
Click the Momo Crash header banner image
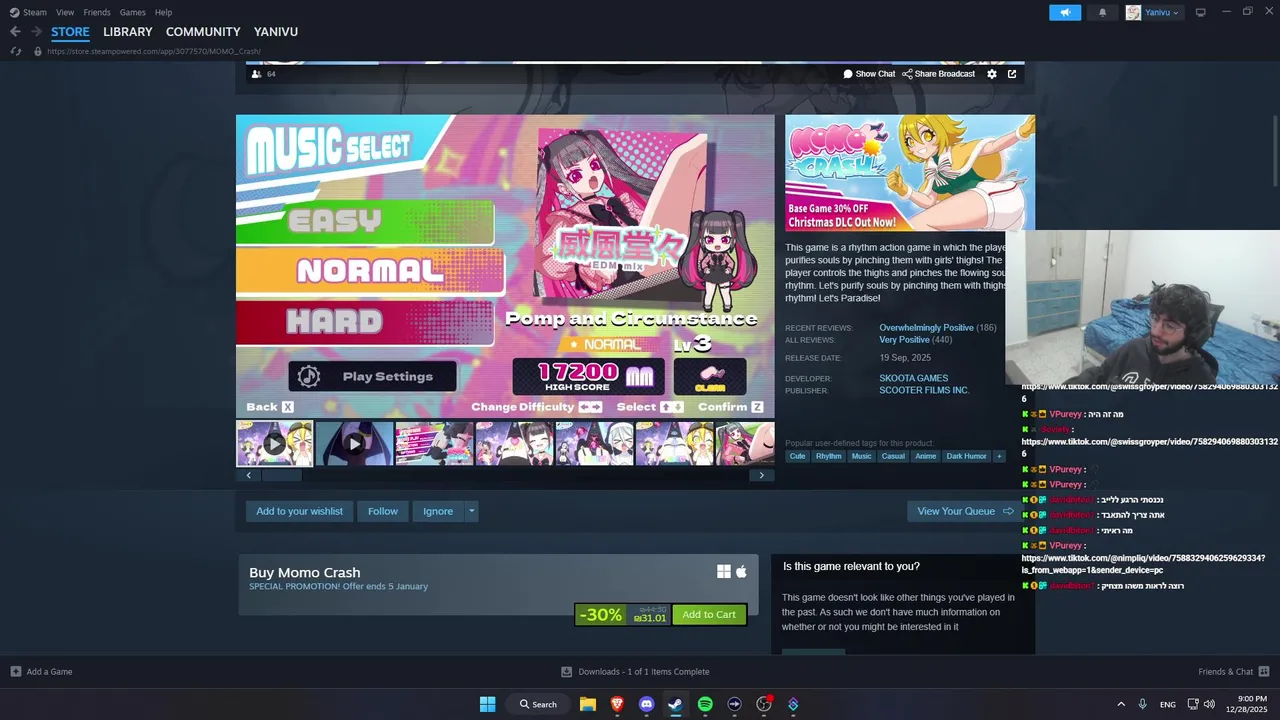pyautogui.click(x=910, y=173)
